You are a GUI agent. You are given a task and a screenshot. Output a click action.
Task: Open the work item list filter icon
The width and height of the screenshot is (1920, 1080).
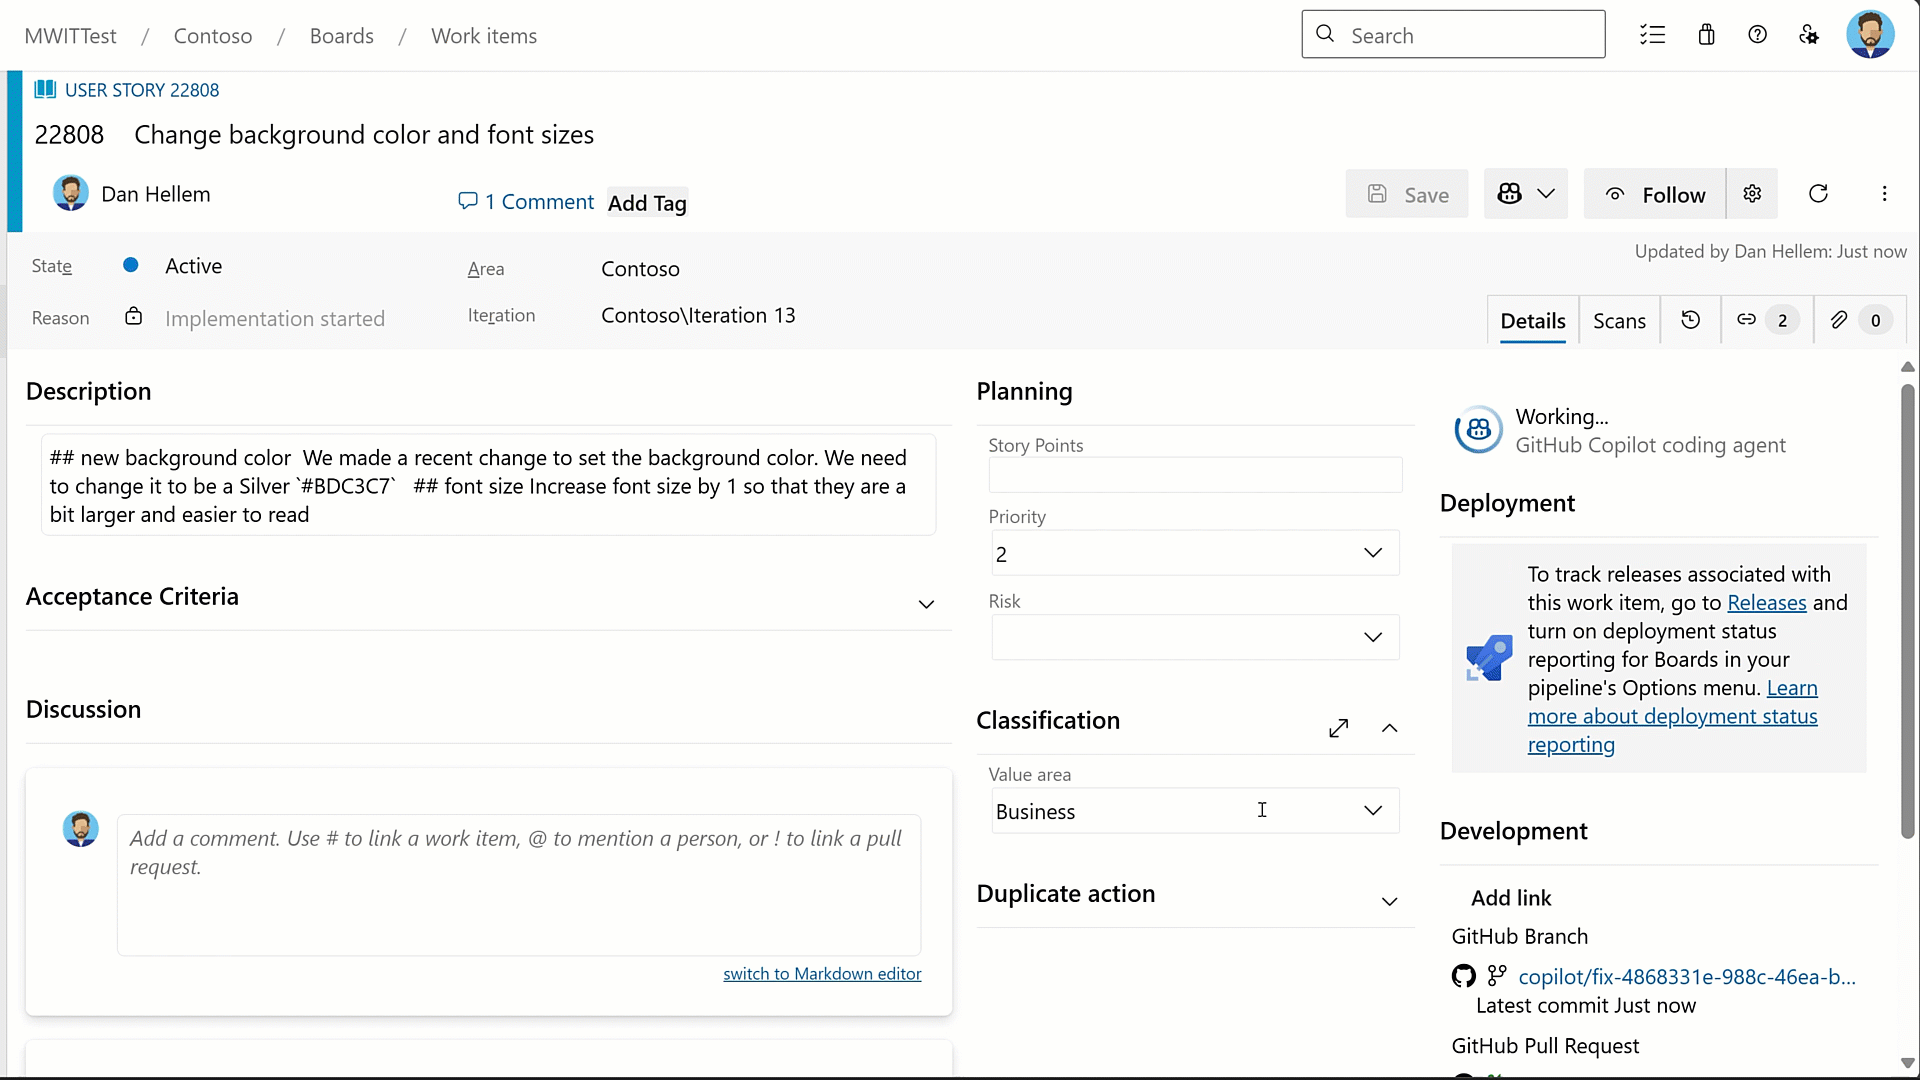point(1652,35)
